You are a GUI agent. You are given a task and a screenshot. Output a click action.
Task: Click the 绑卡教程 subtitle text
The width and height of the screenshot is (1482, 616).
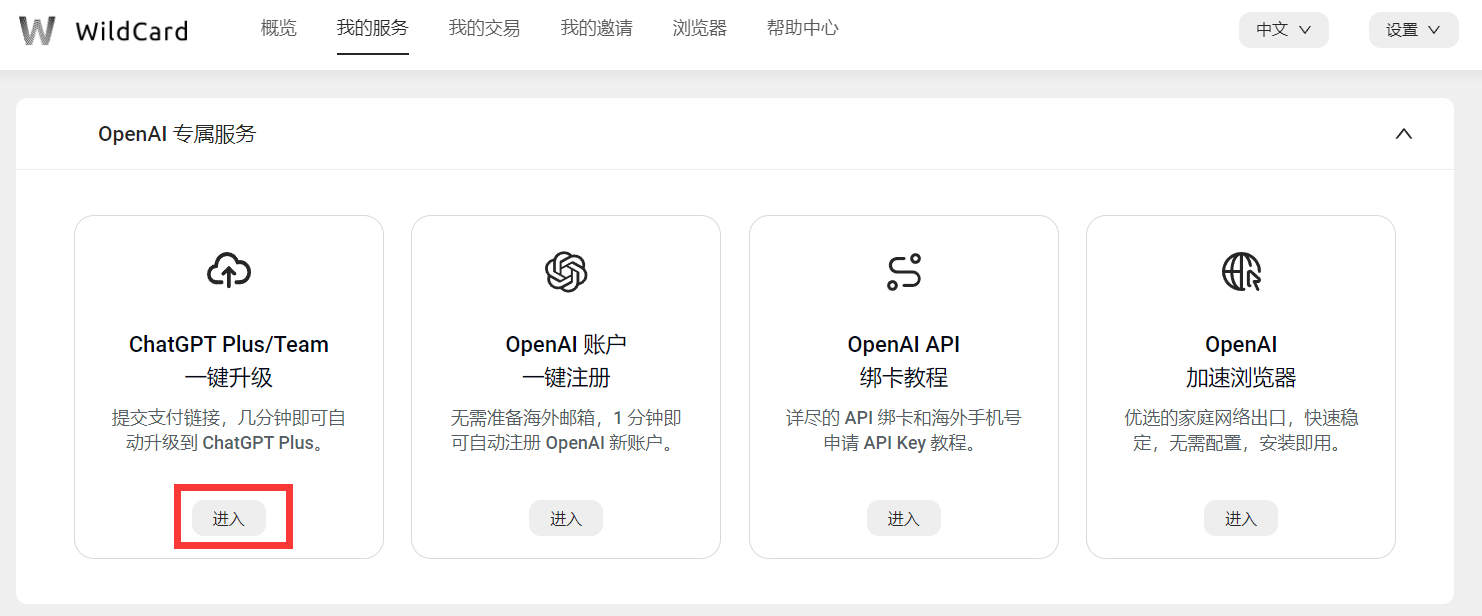904,378
